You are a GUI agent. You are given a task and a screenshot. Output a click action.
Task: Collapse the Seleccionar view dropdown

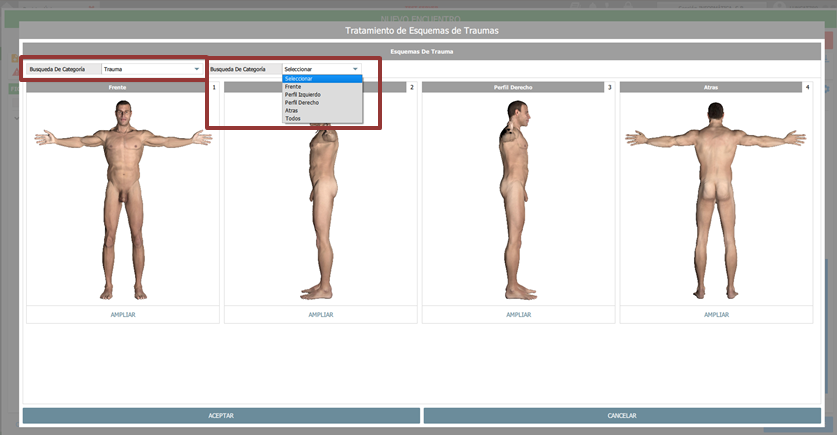pos(321,69)
